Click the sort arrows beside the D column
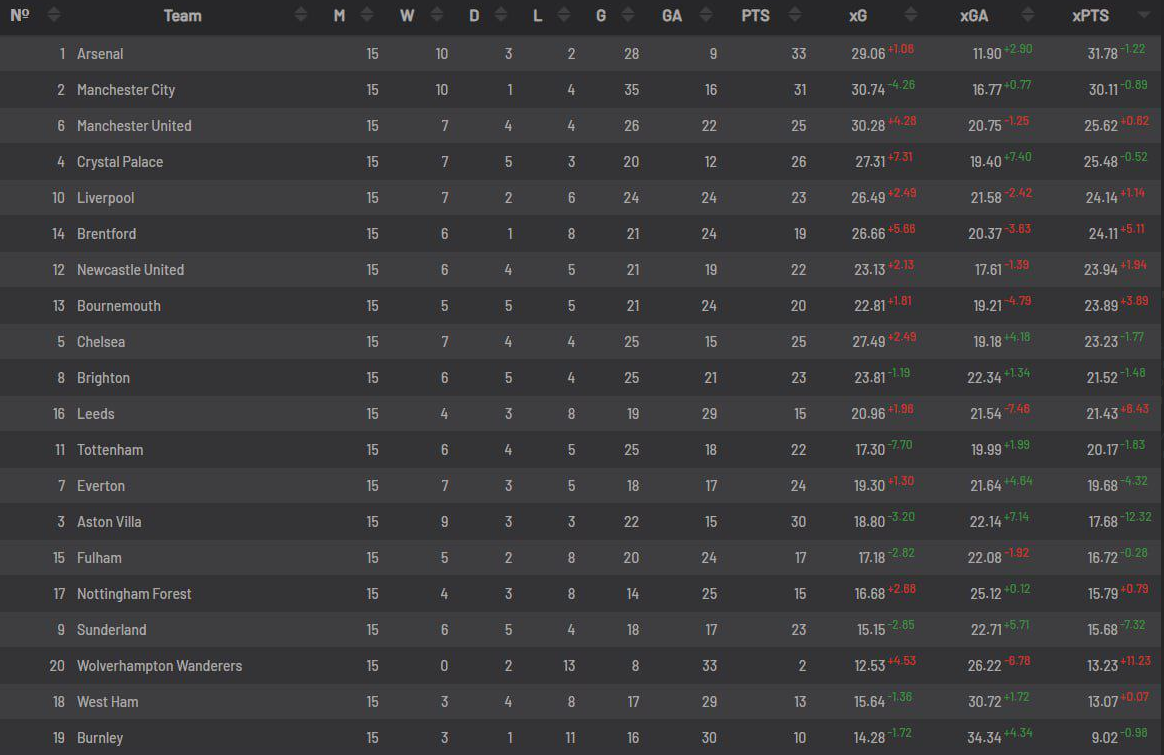Viewport: 1164px width, 755px height. click(501, 15)
